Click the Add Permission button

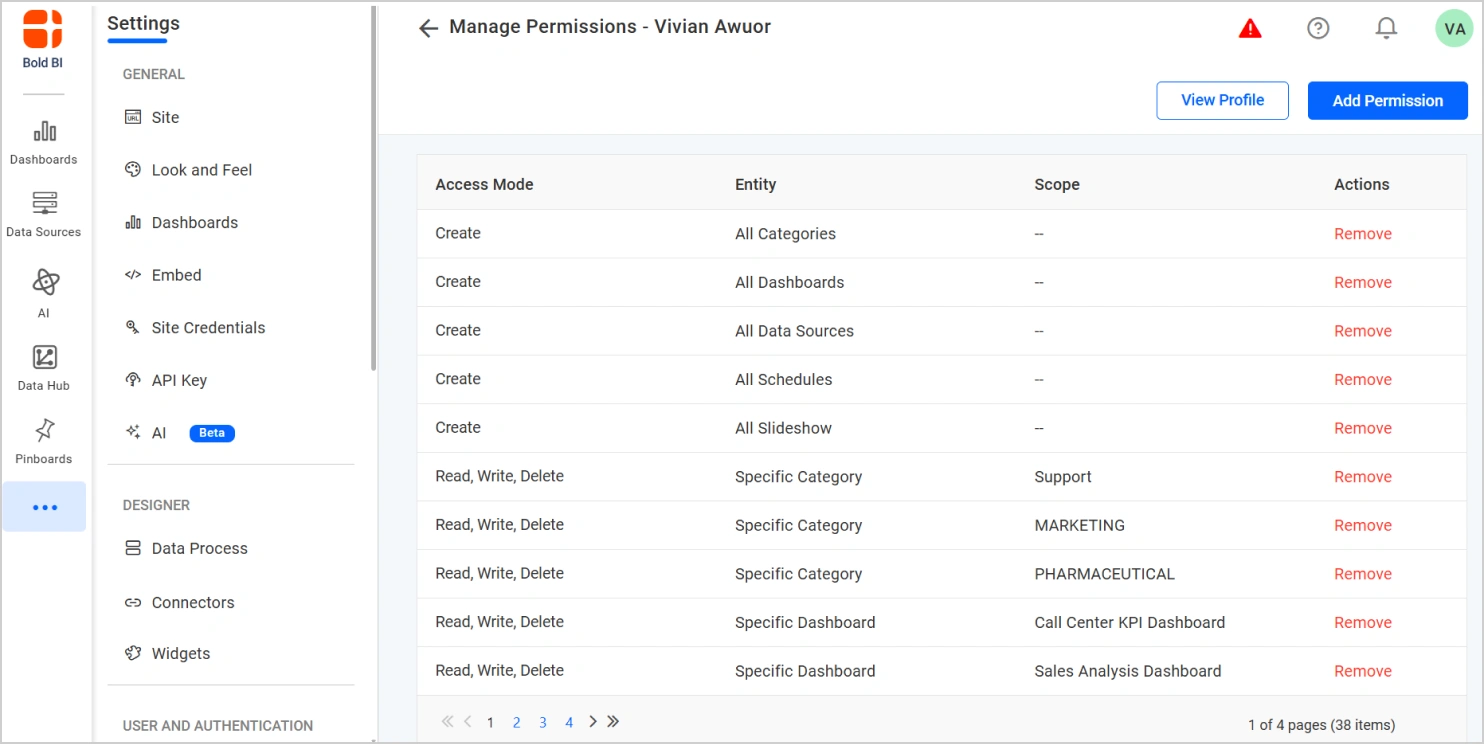1388,100
